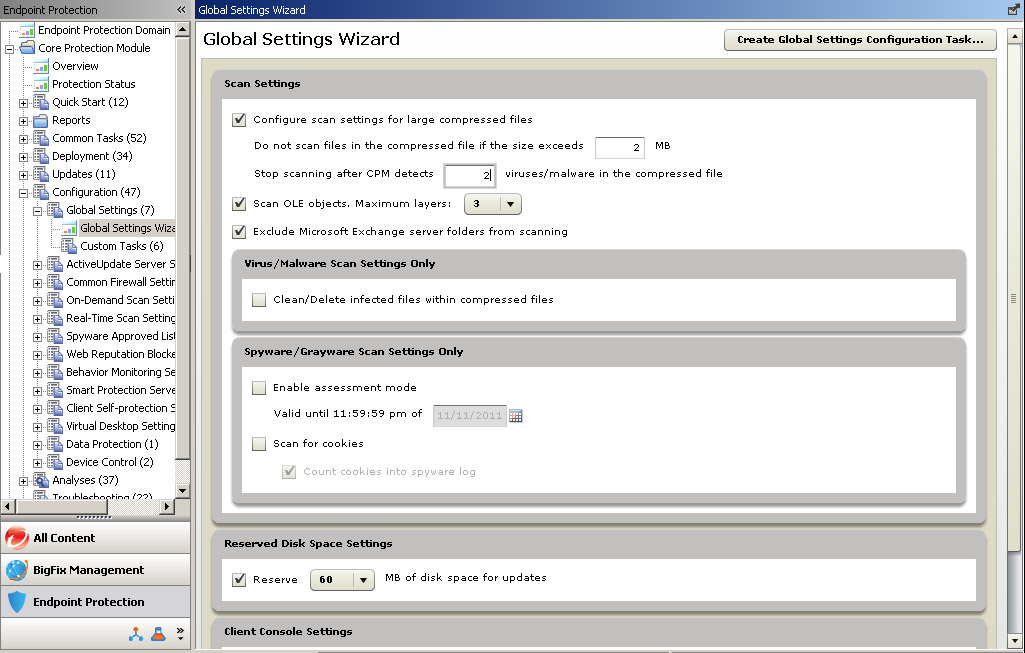Expand the Common Tasks (52) node
The width and height of the screenshot is (1025, 653).
(24, 139)
